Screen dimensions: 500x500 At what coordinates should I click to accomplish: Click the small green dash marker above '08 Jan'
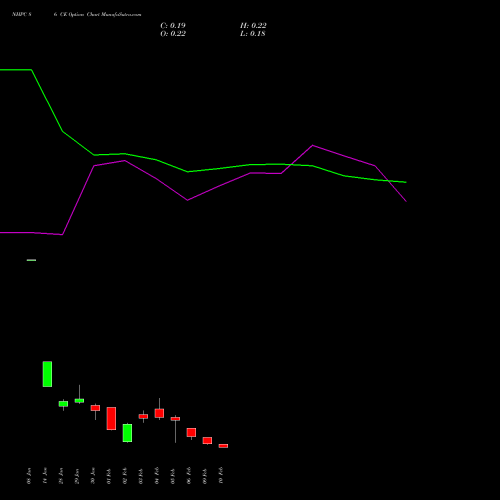(31, 260)
